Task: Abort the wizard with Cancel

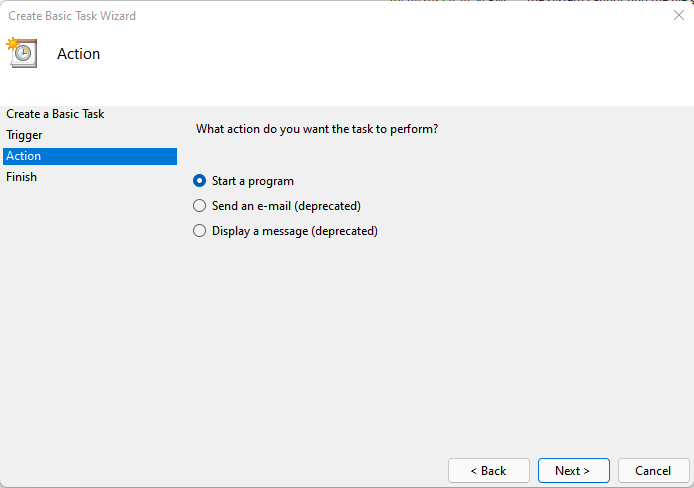Action: pos(653,470)
